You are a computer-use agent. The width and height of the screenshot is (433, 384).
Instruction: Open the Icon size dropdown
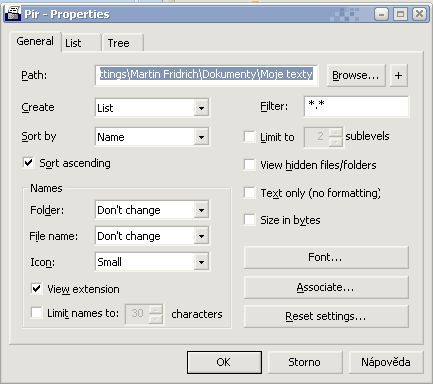pos(201,262)
